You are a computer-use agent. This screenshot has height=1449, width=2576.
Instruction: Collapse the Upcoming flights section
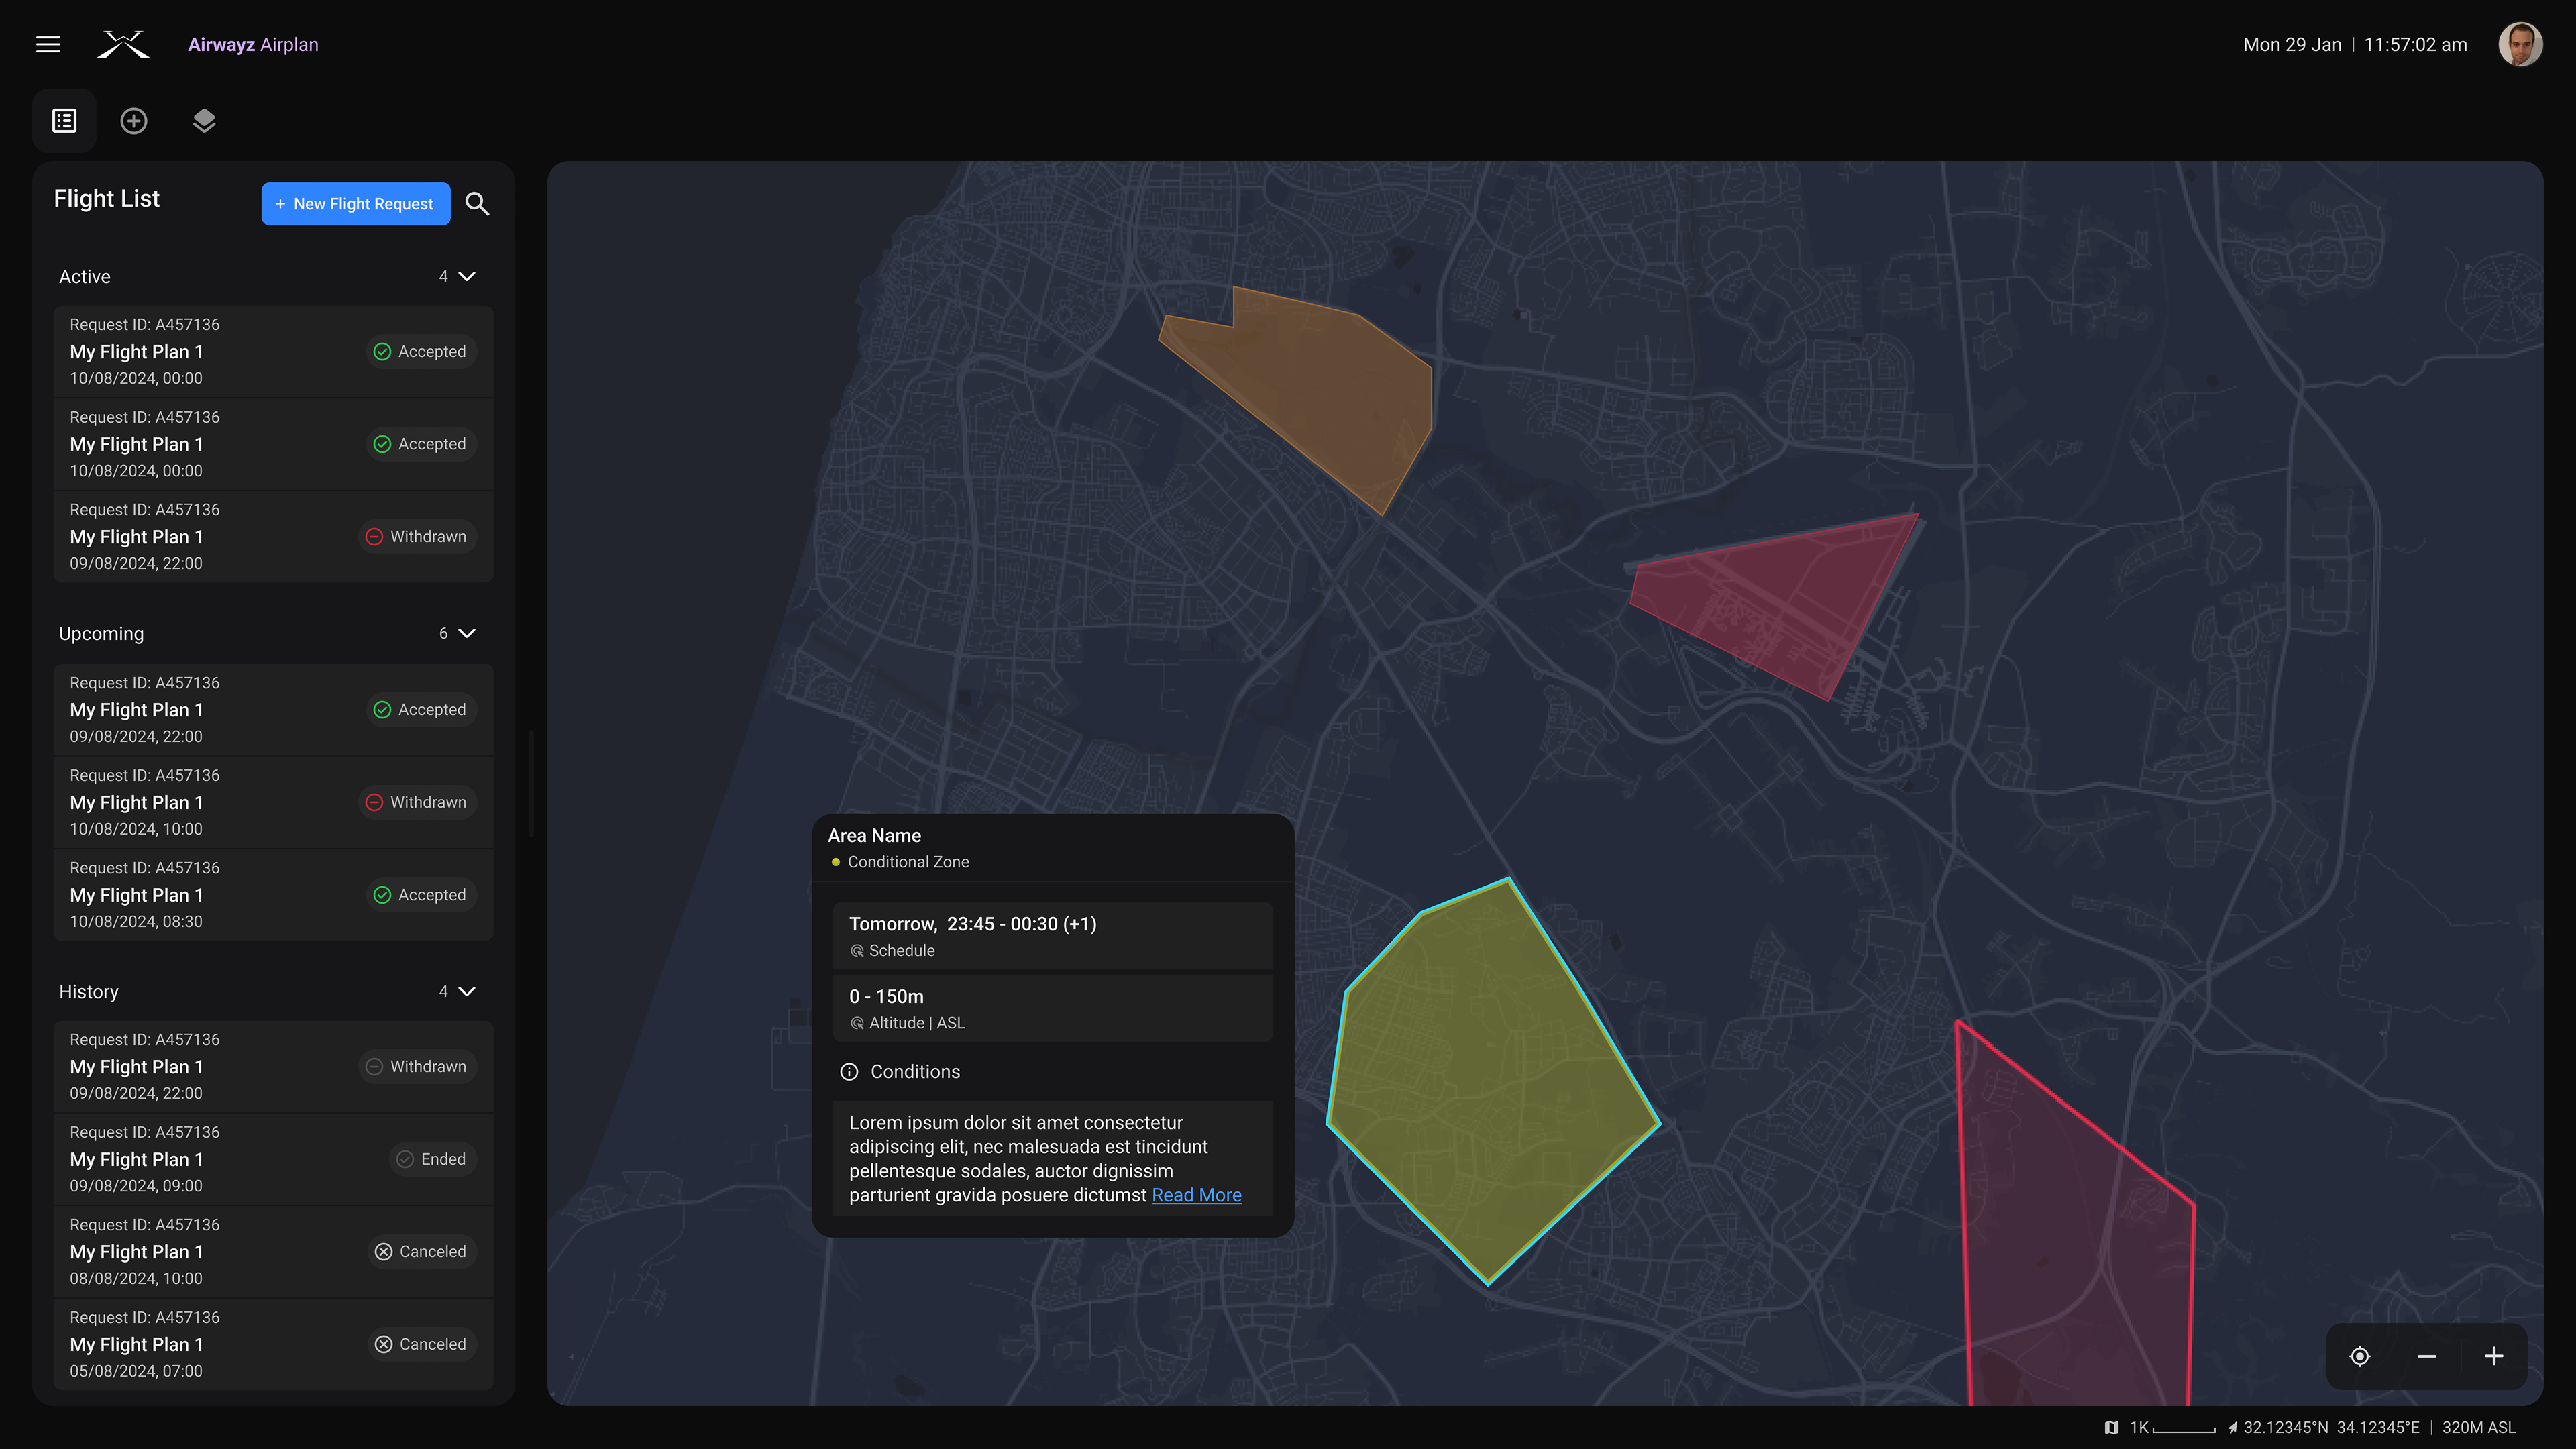[x=466, y=634]
